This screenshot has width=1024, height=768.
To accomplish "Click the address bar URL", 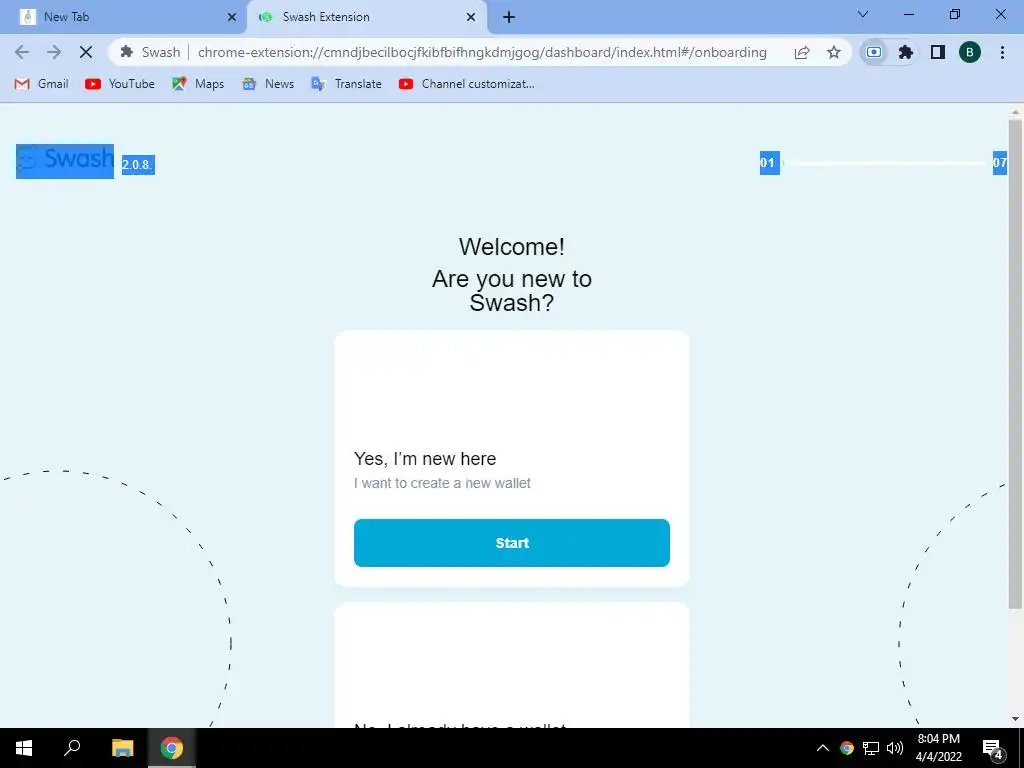I will pyautogui.click(x=482, y=52).
